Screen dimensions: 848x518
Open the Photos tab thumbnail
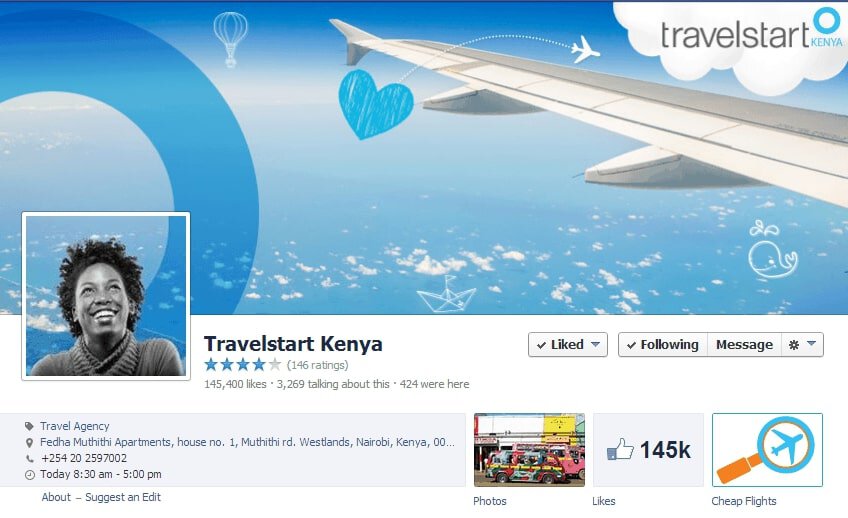529,450
